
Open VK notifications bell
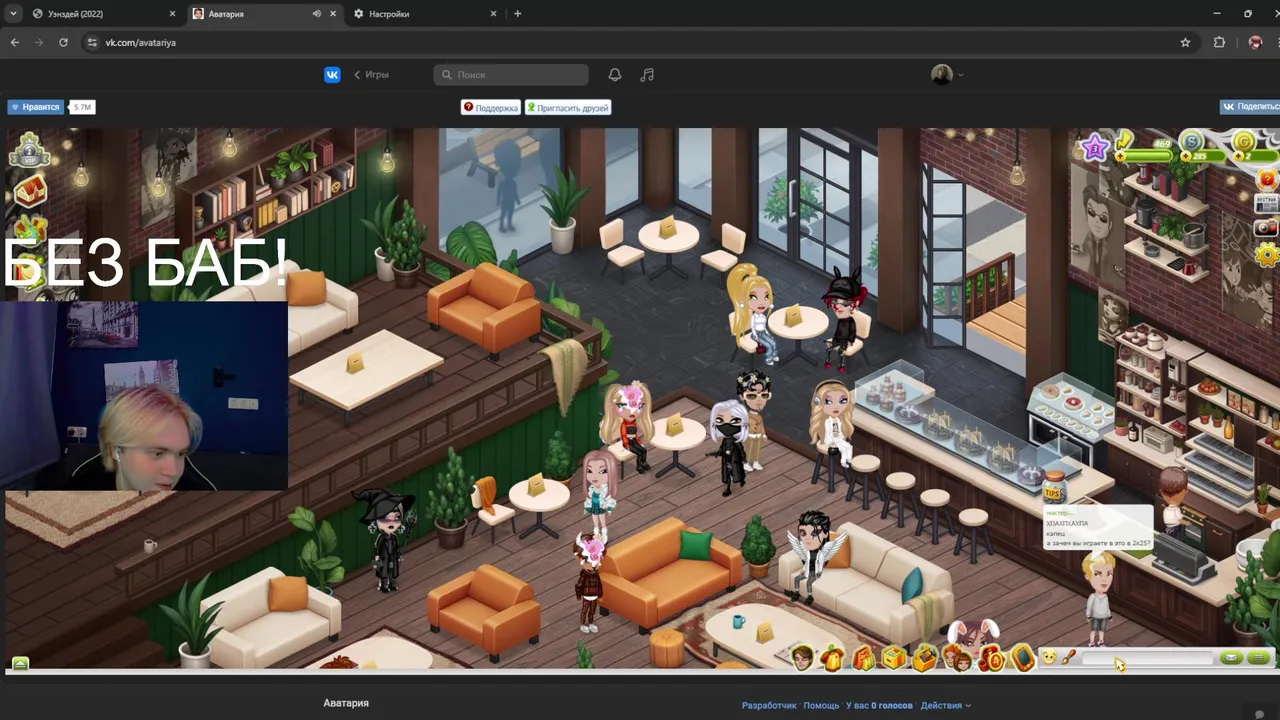coord(615,75)
